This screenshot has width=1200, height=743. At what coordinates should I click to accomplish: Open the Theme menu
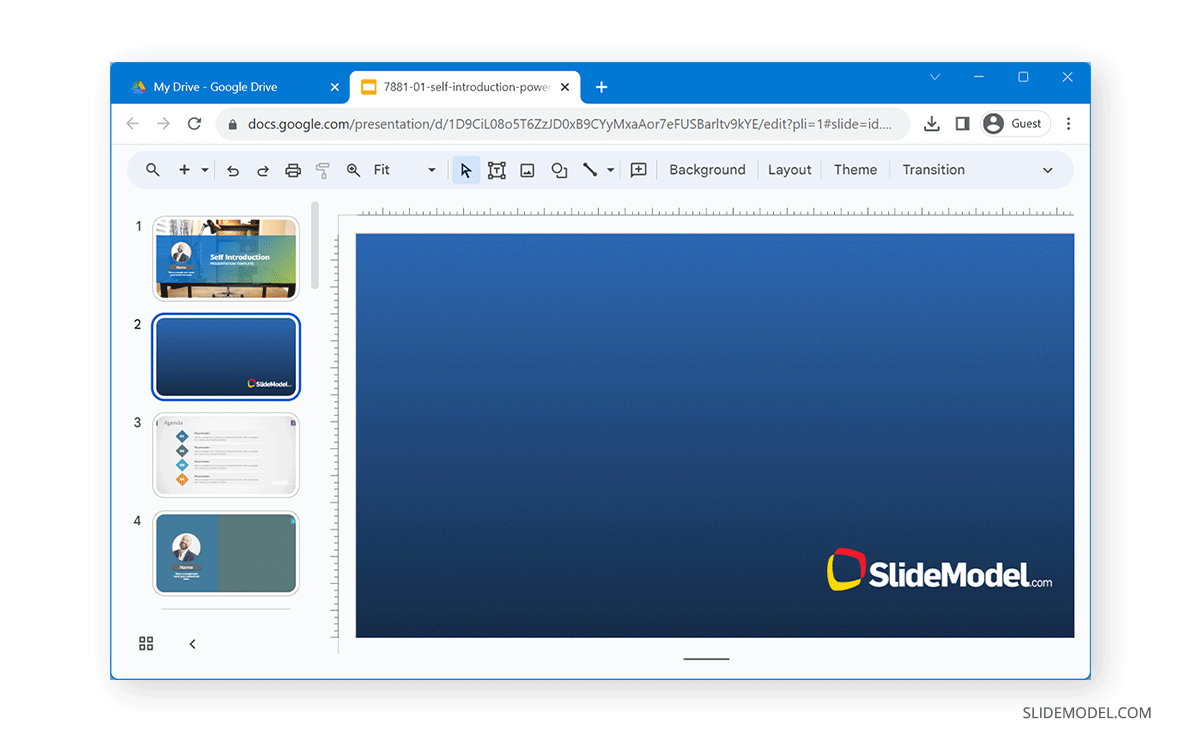(855, 169)
